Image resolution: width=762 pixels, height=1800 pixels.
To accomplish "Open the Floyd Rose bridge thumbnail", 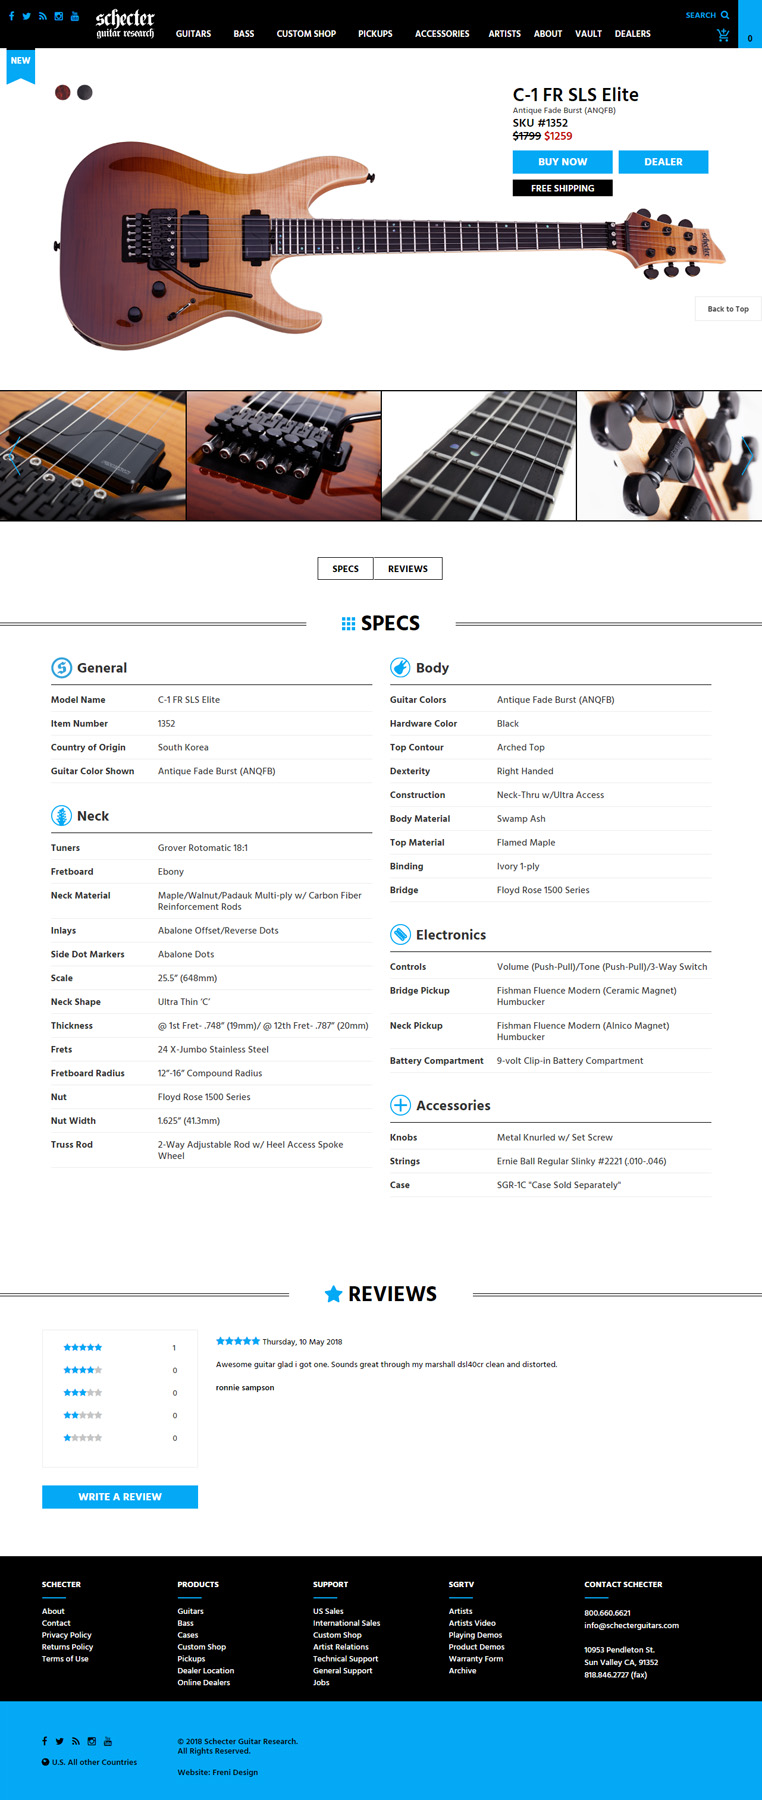I will (284, 456).
